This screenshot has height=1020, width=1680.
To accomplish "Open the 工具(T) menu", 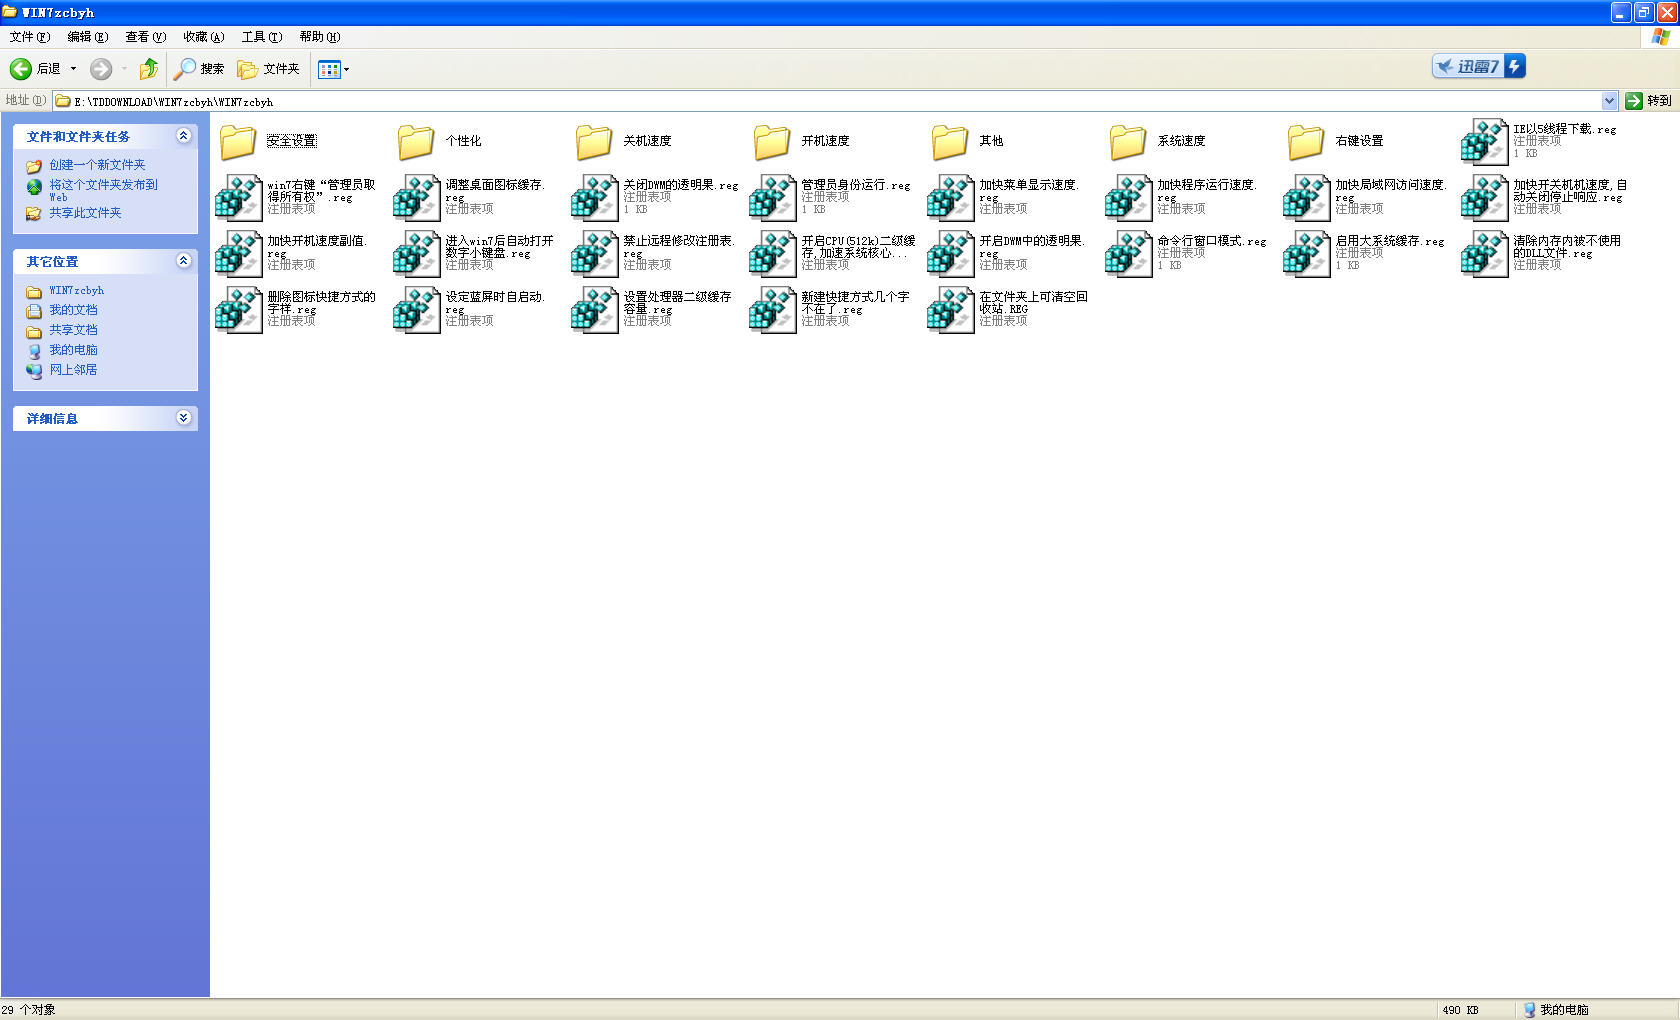I will click(261, 37).
